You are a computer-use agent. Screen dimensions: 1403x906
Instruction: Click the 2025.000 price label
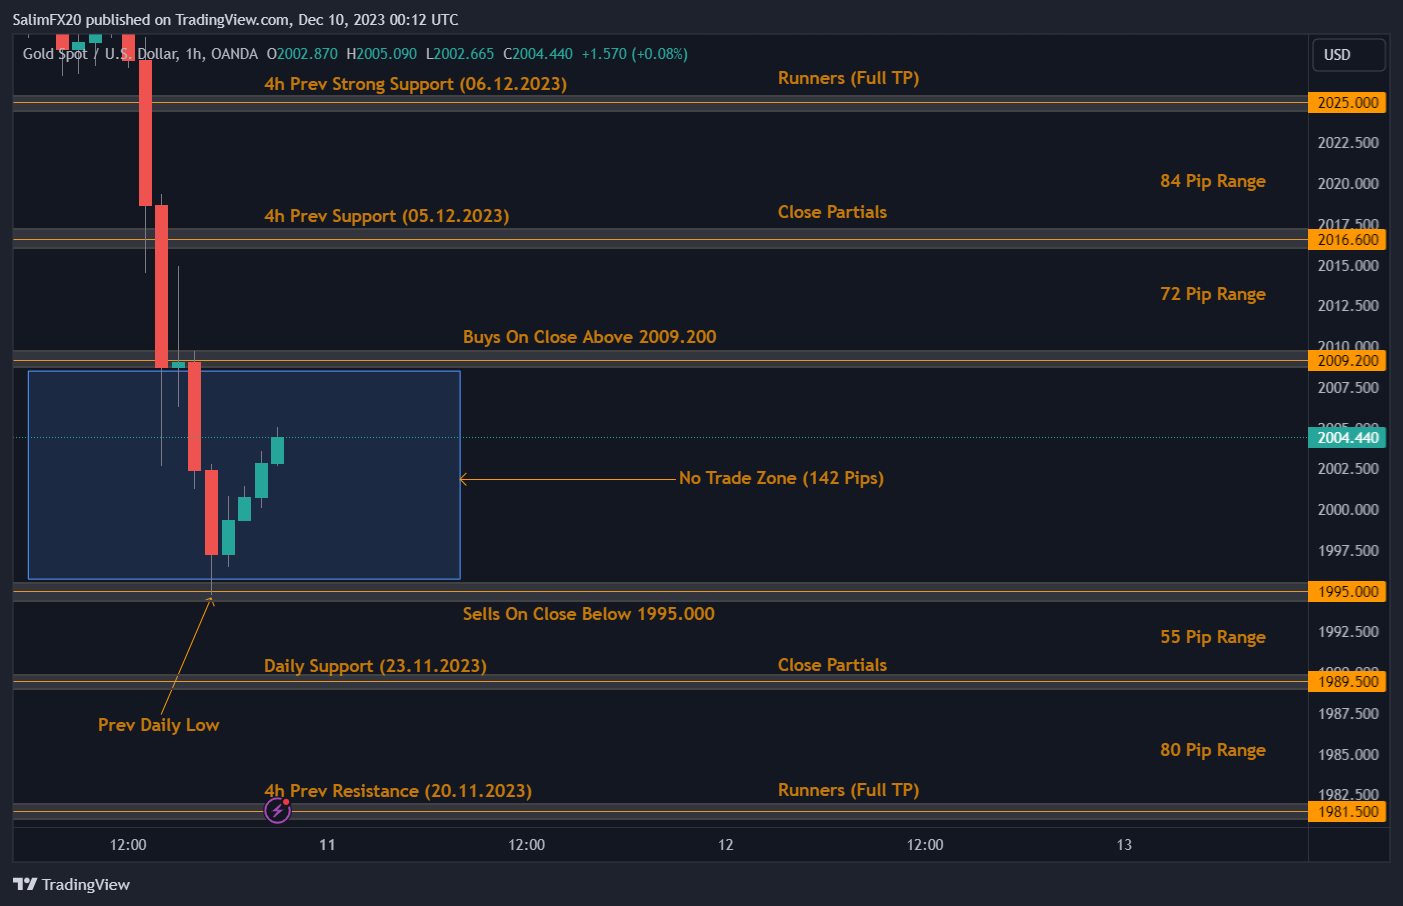click(x=1347, y=103)
